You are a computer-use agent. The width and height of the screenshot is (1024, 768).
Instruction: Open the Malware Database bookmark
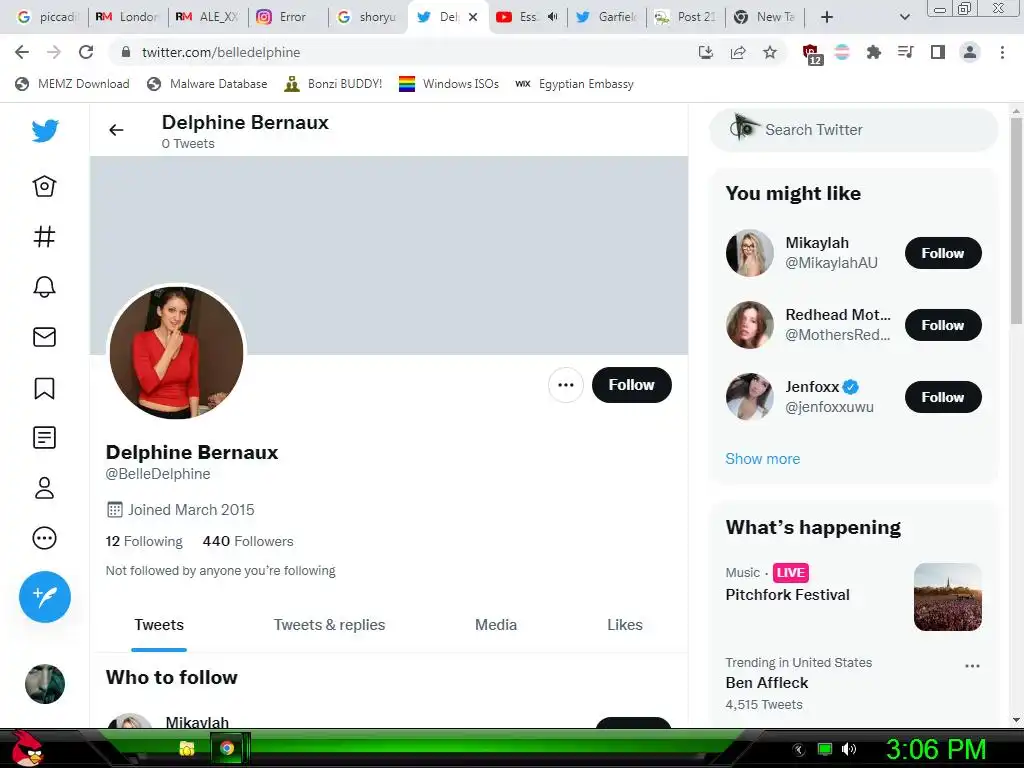208,84
